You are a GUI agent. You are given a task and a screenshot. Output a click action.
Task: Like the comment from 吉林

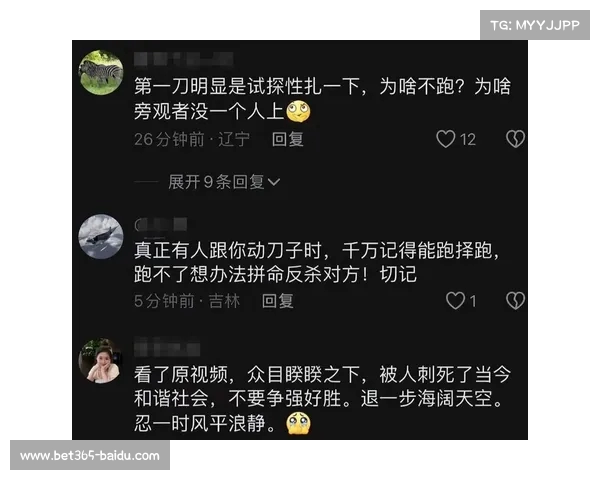click(455, 301)
